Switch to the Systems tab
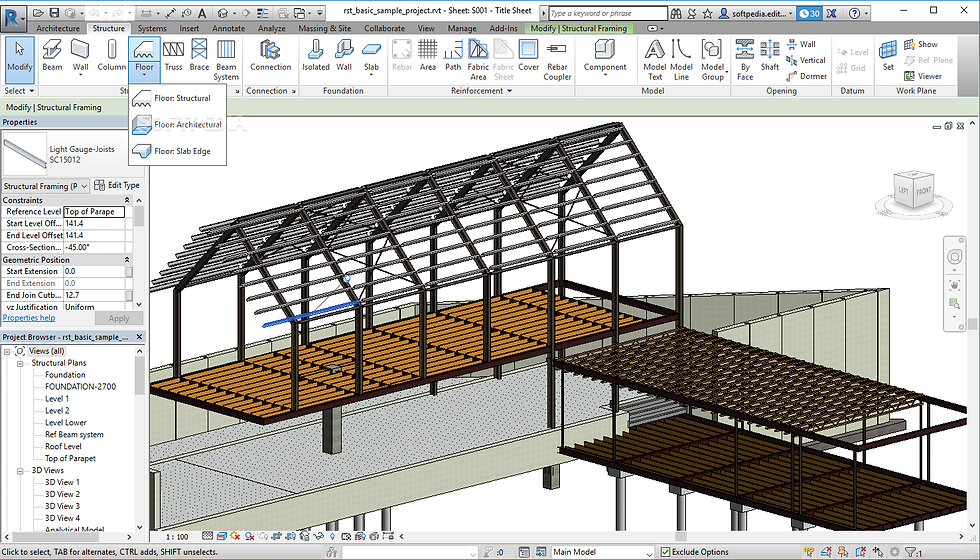This screenshot has width=980, height=560. click(x=152, y=28)
